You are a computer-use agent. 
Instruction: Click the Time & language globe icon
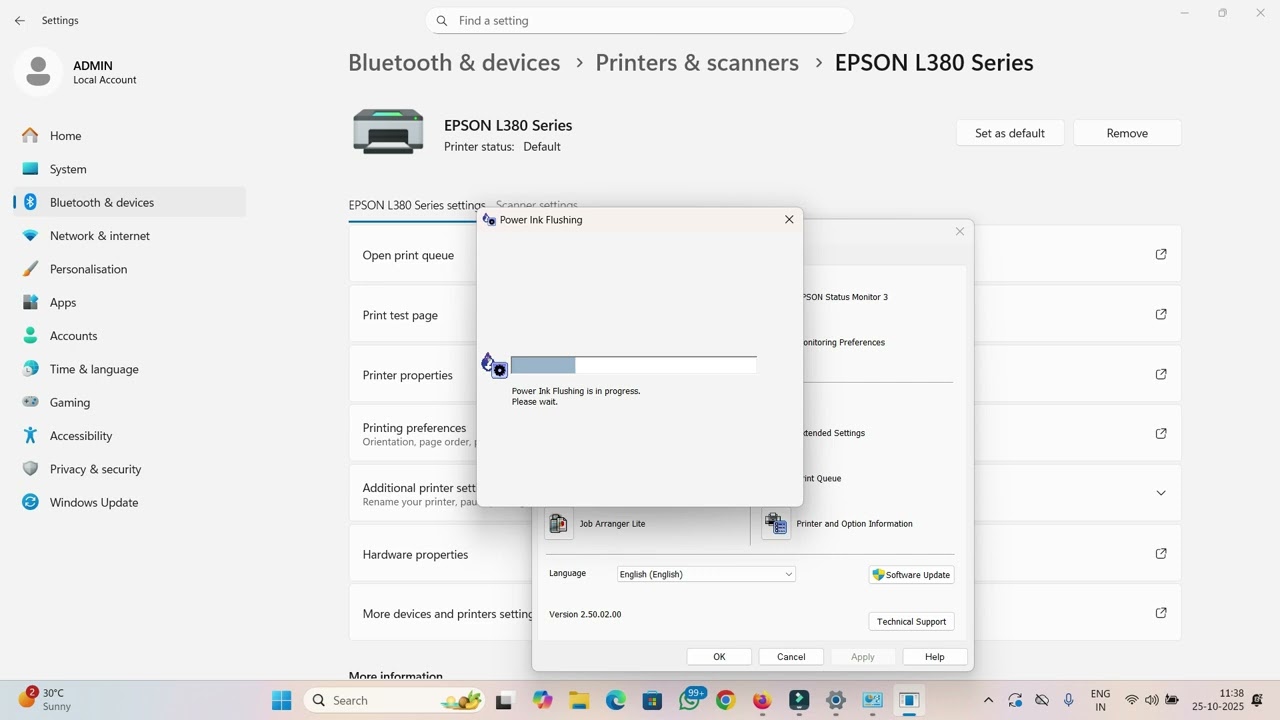(30, 369)
